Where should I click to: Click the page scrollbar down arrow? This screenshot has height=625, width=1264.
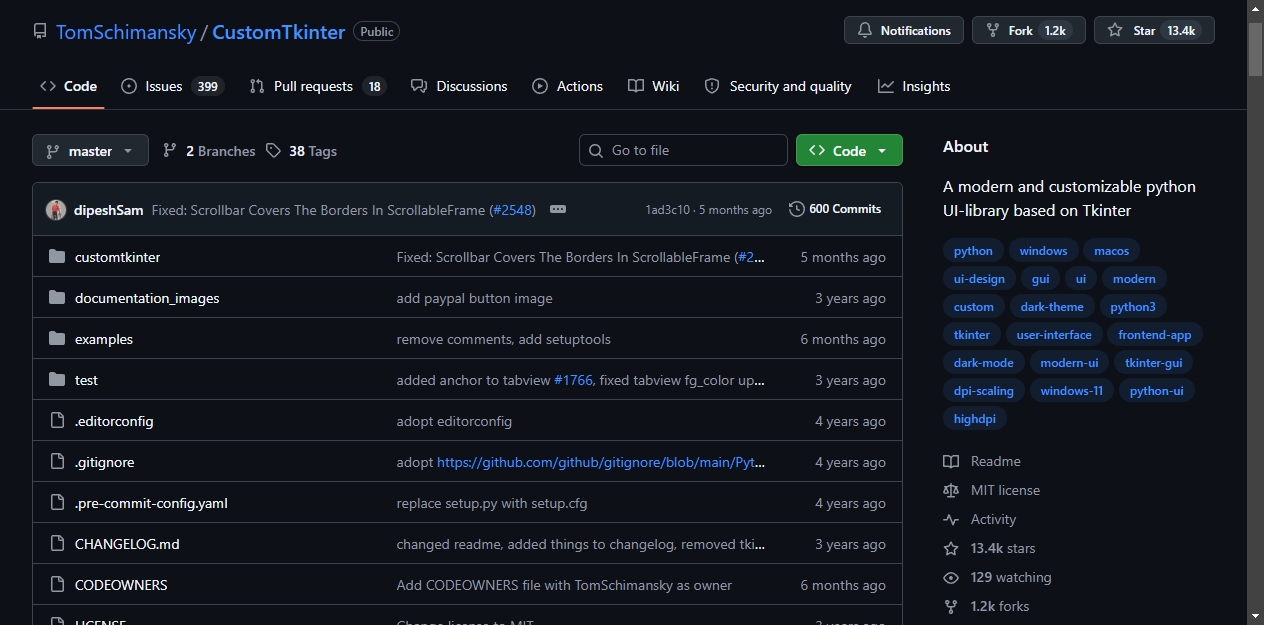(1255, 616)
